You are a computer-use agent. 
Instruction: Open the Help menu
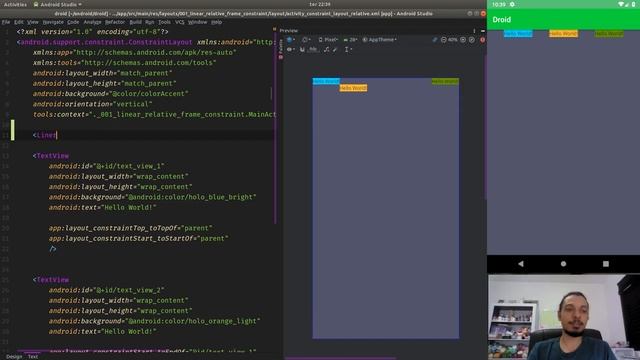pos(217,22)
